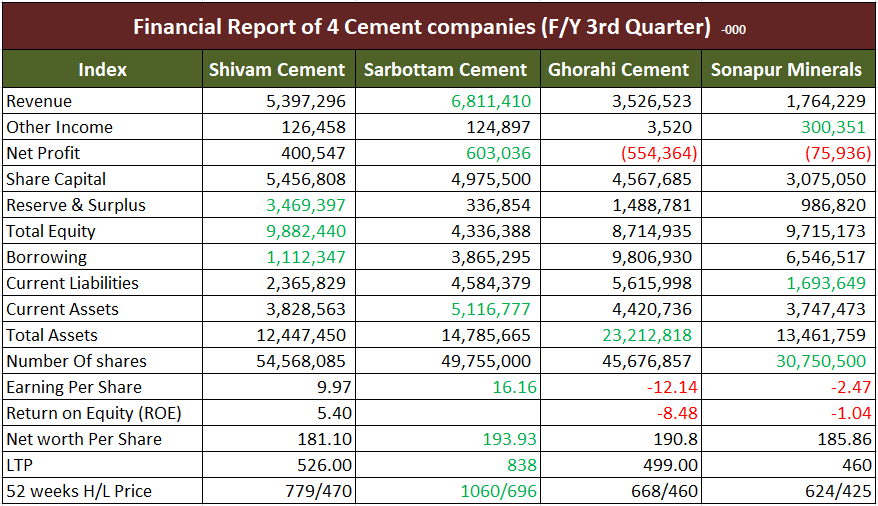Click the Sonapur Minerals column header
Image resolution: width=878 pixels, height=506 pixels.
(788, 69)
